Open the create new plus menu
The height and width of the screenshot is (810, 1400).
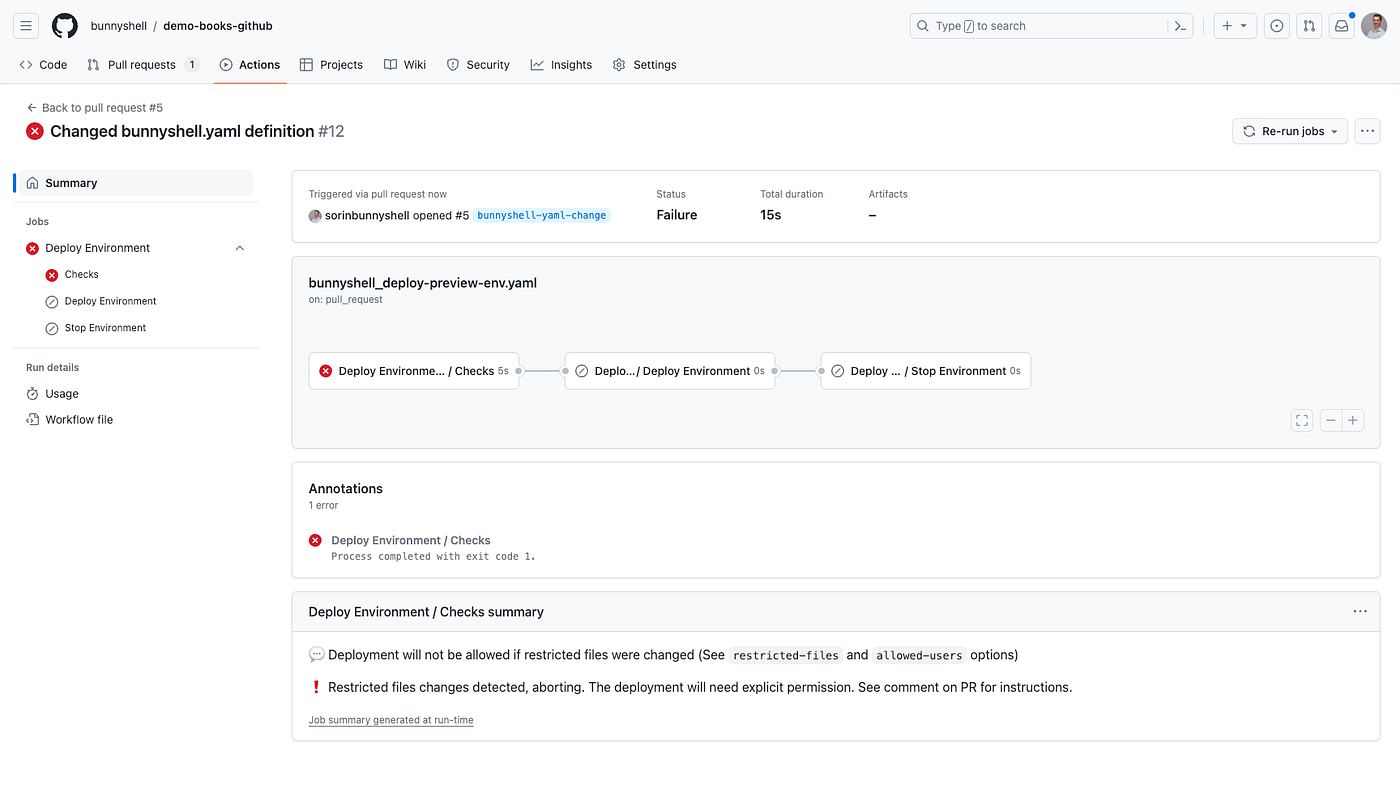[x=1235, y=26]
